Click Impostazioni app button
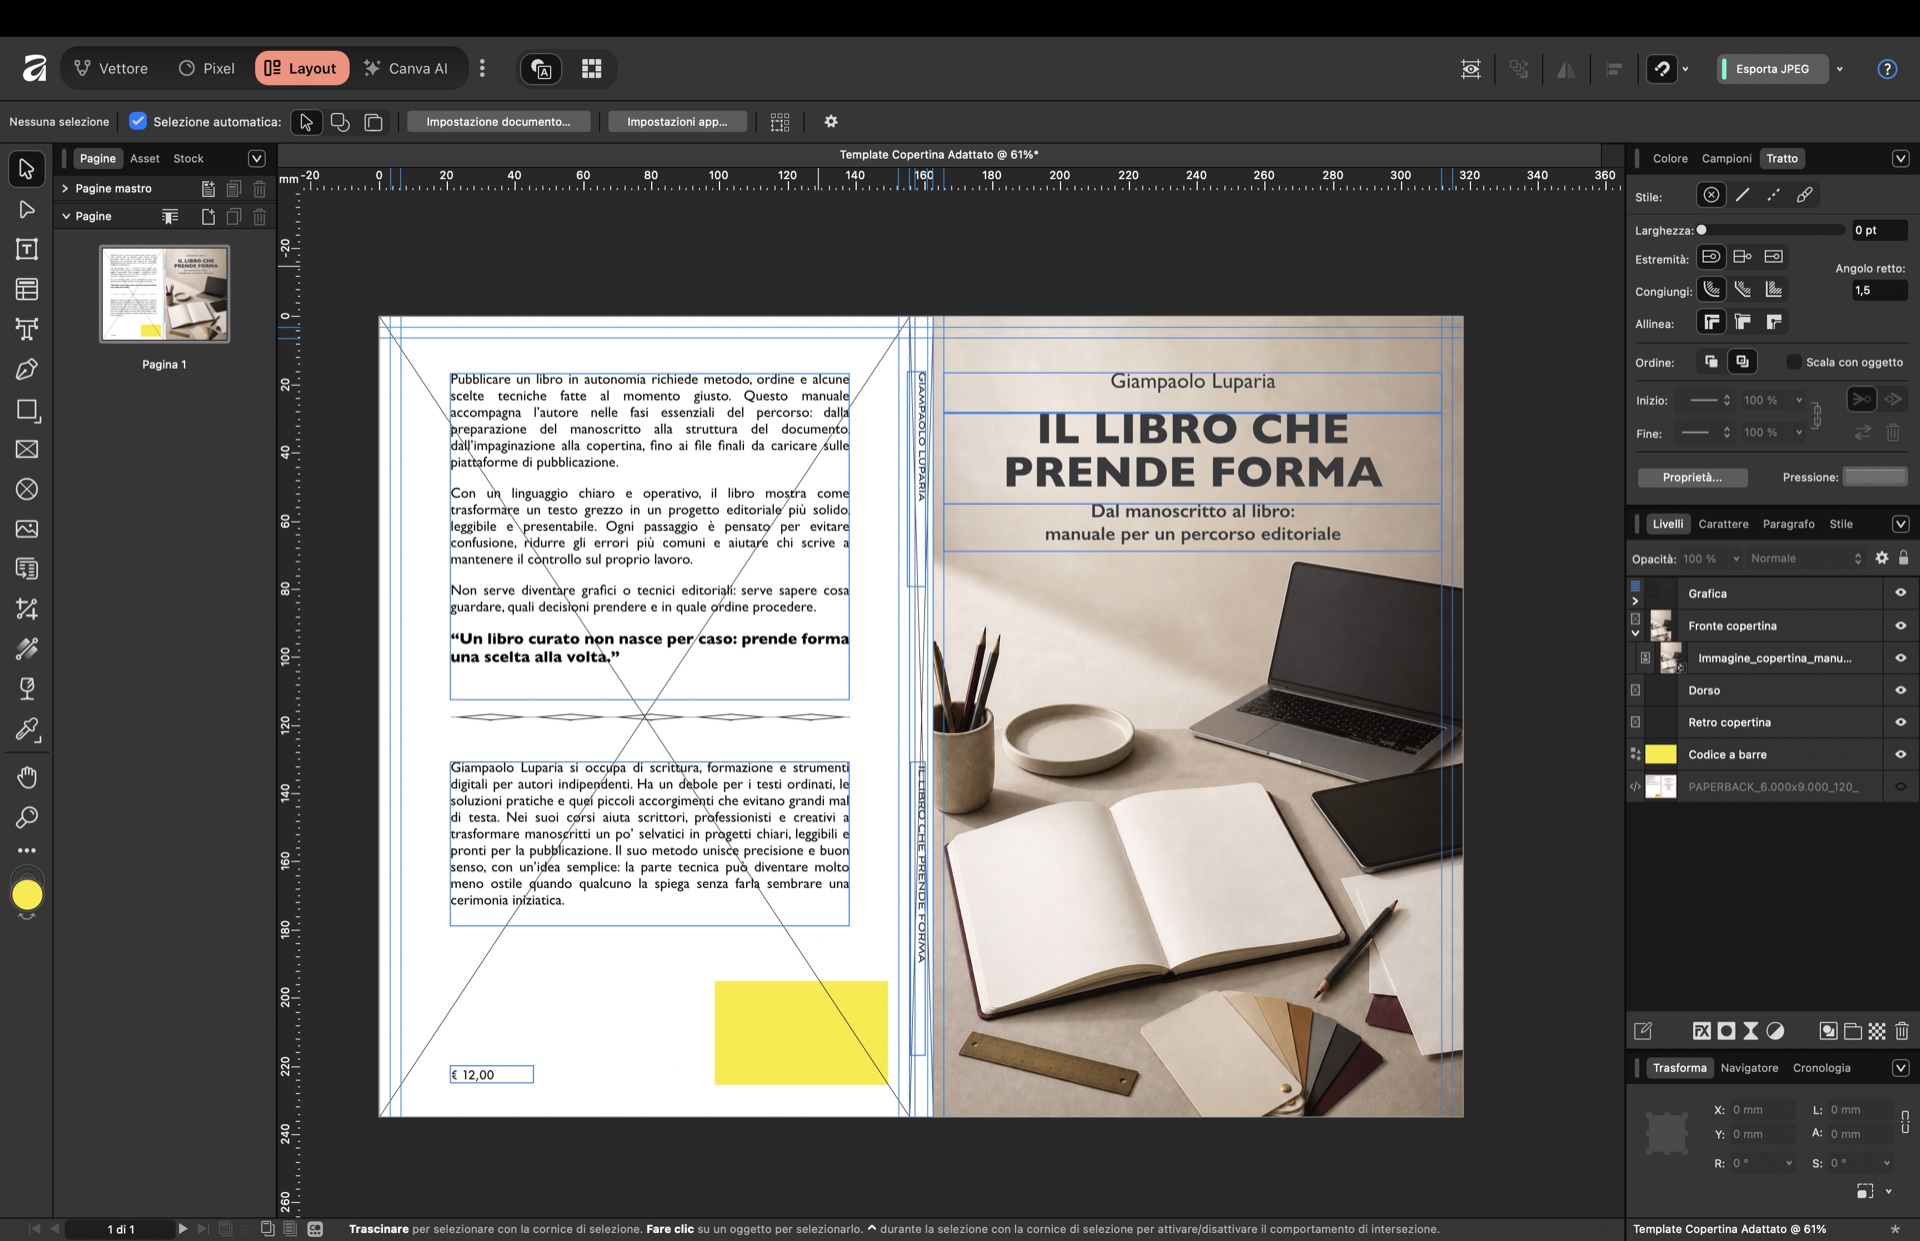Viewport: 1920px width, 1241px height. point(677,122)
